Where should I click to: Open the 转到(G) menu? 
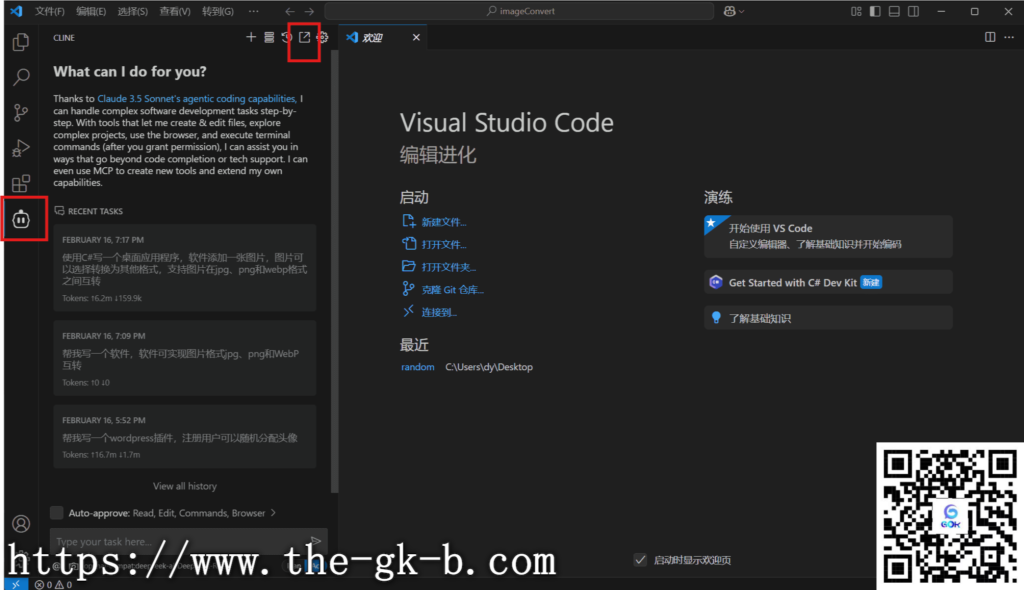coord(217,11)
